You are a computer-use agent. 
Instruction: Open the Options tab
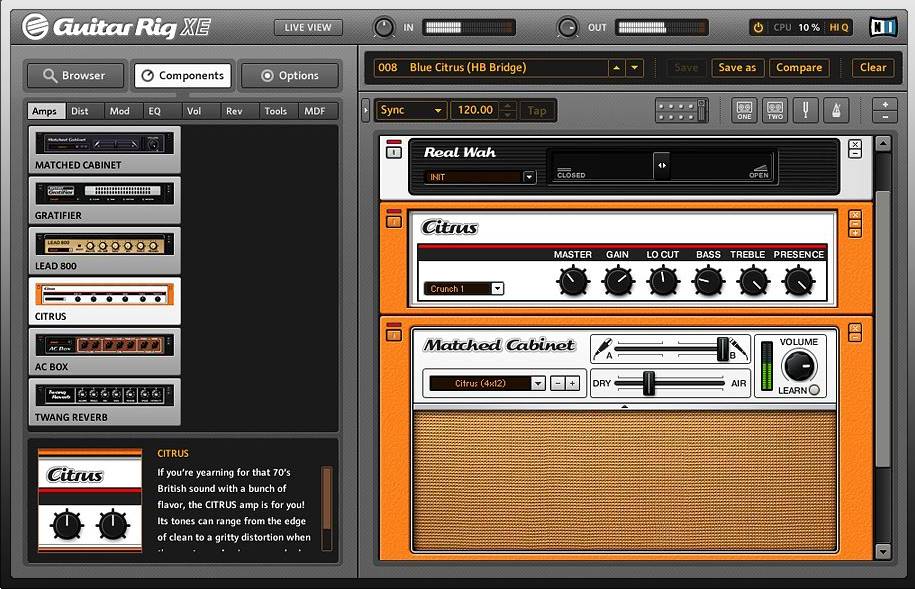click(290, 75)
